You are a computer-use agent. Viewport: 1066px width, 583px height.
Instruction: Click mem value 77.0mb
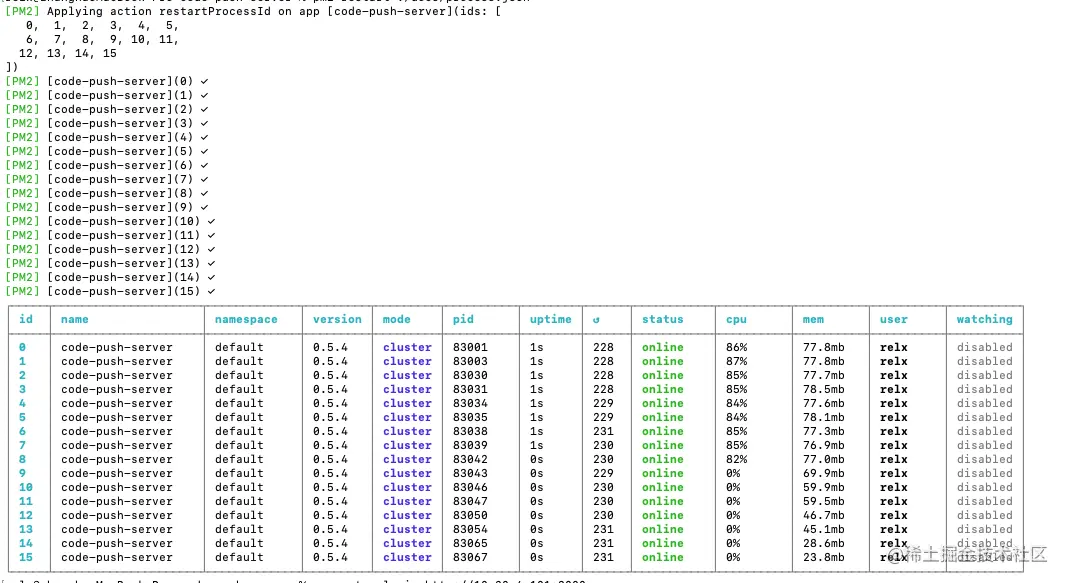[823, 459]
